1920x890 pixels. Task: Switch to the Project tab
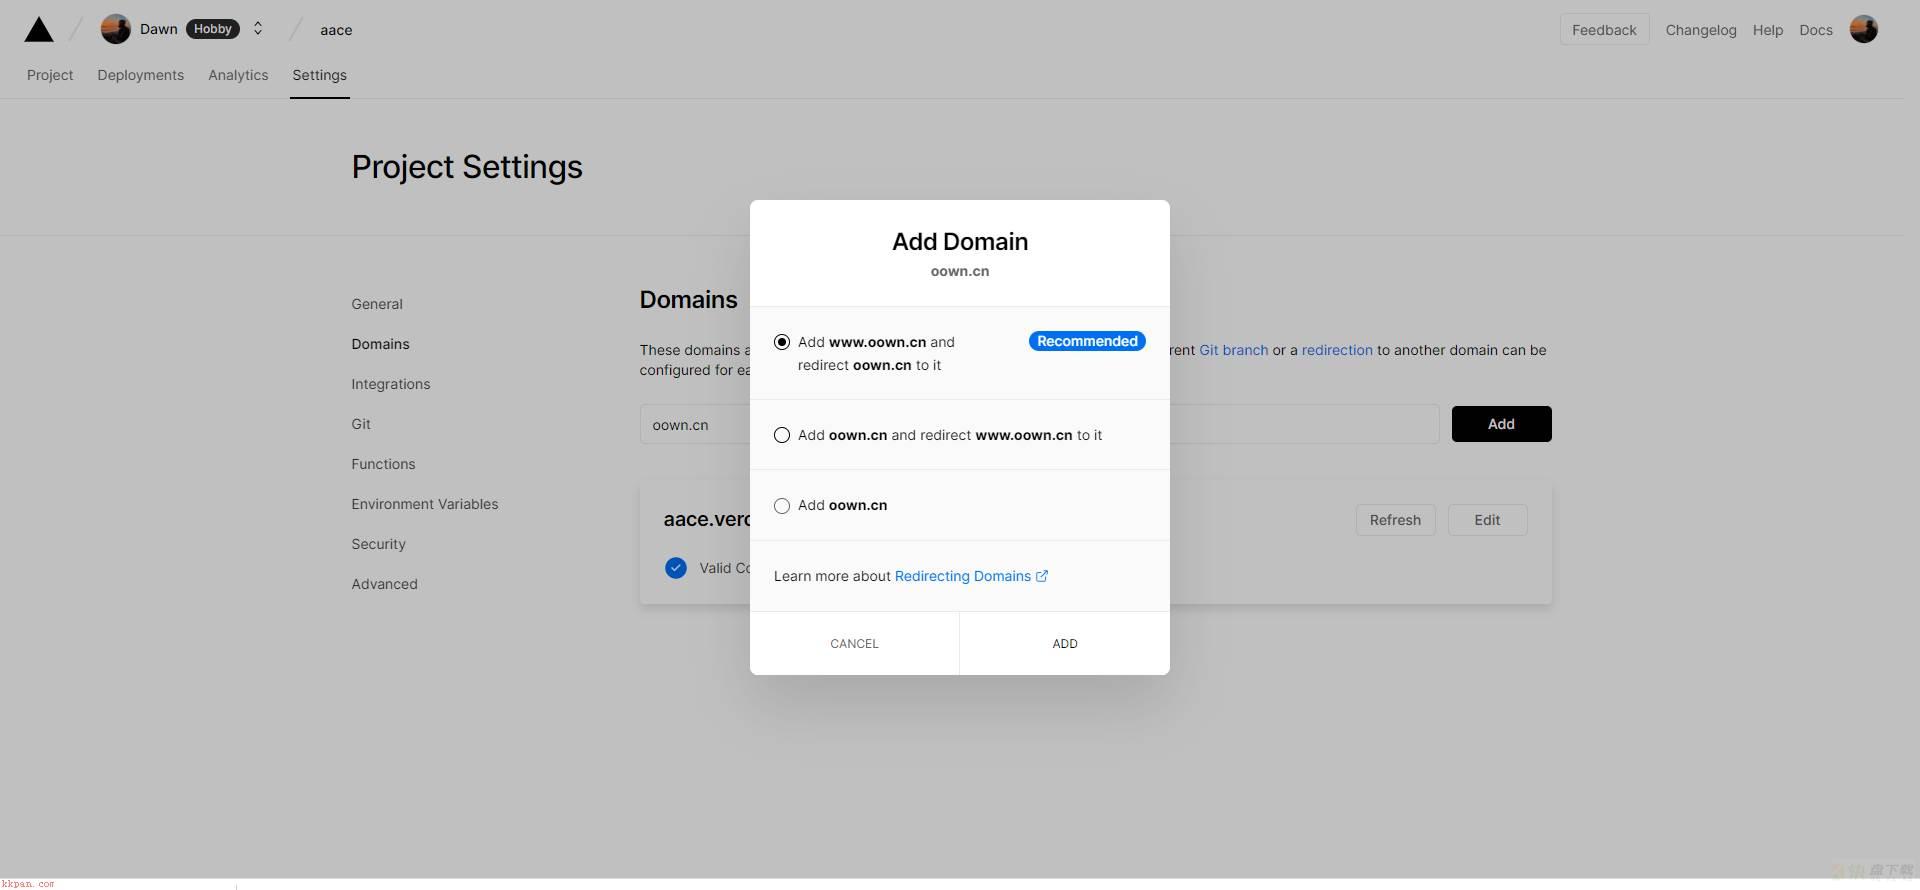(50, 75)
